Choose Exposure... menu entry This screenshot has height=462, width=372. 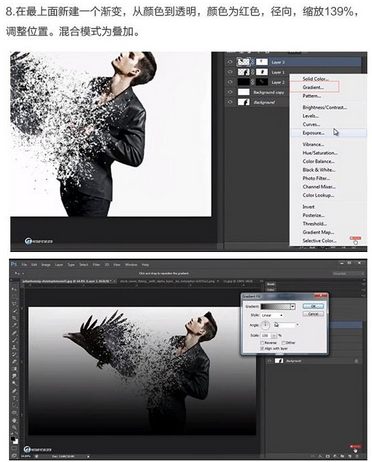313,133
